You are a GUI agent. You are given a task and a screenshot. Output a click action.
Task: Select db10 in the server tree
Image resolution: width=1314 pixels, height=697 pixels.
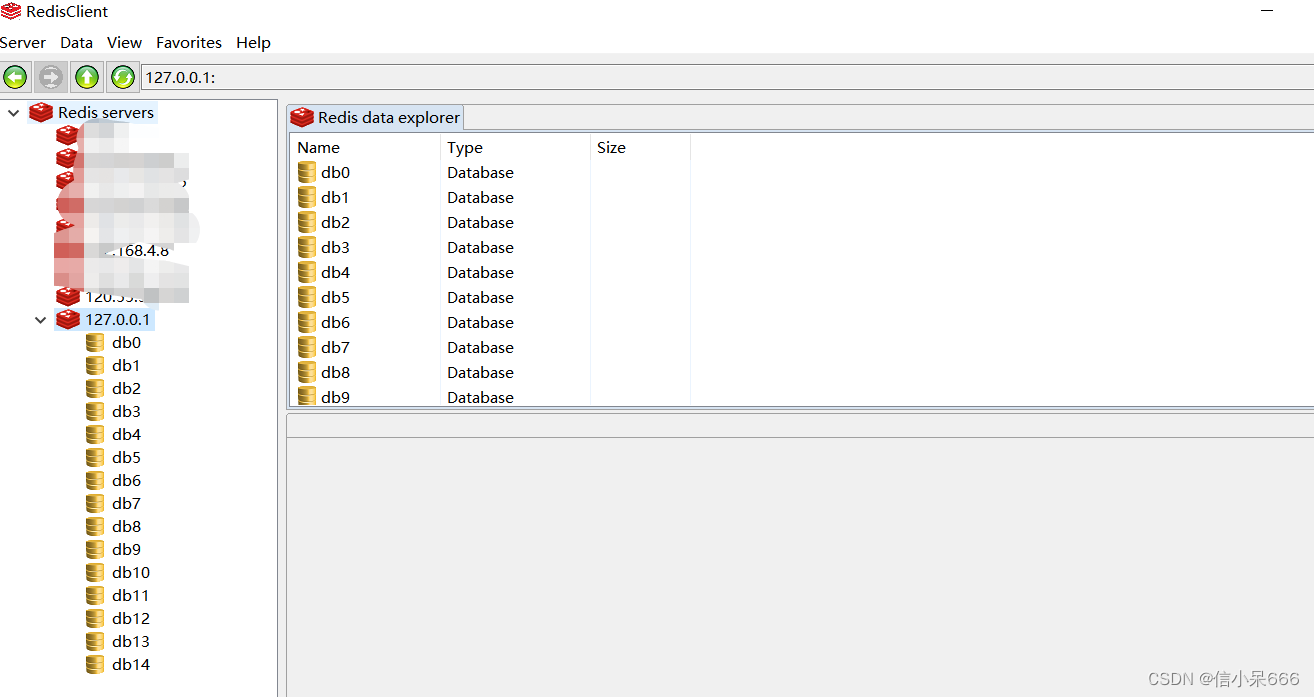131,573
